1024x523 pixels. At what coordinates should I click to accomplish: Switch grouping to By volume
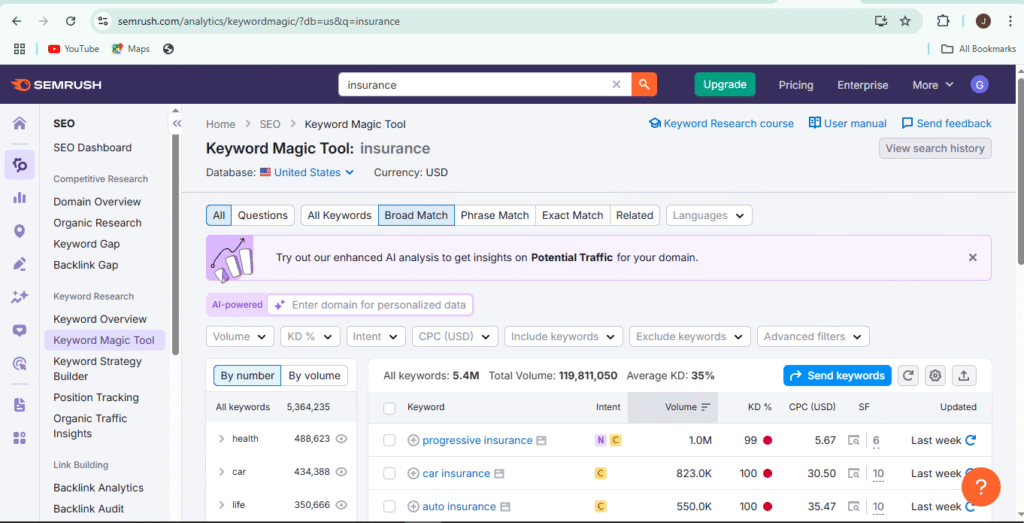pos(315,375)
